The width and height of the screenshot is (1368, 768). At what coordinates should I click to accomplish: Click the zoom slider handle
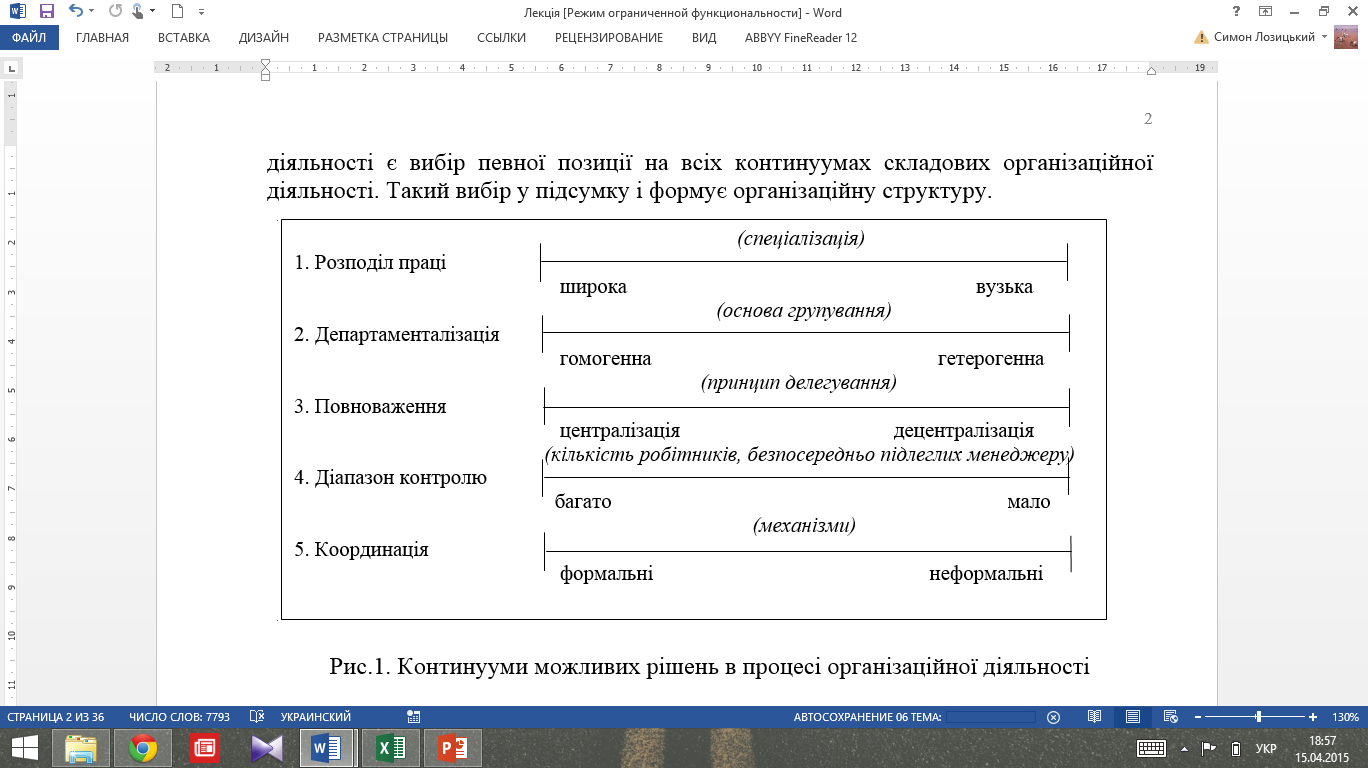(x=1258, y=717)
